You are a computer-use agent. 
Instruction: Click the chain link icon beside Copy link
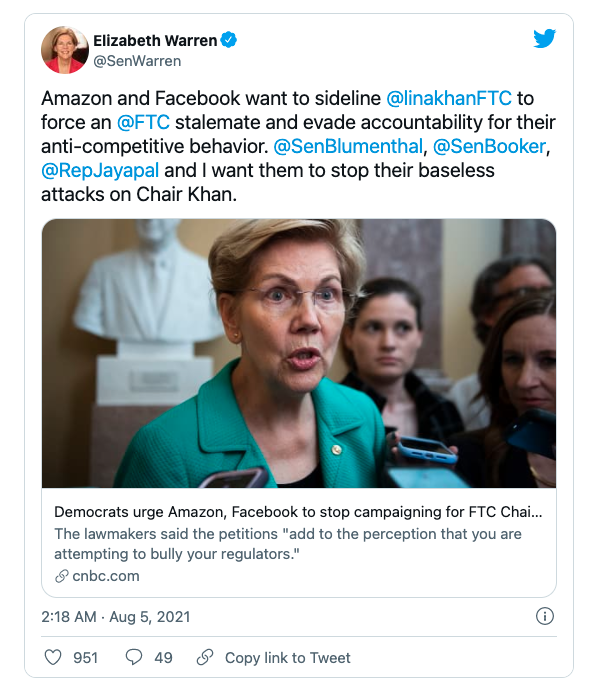tap(205, 657)
